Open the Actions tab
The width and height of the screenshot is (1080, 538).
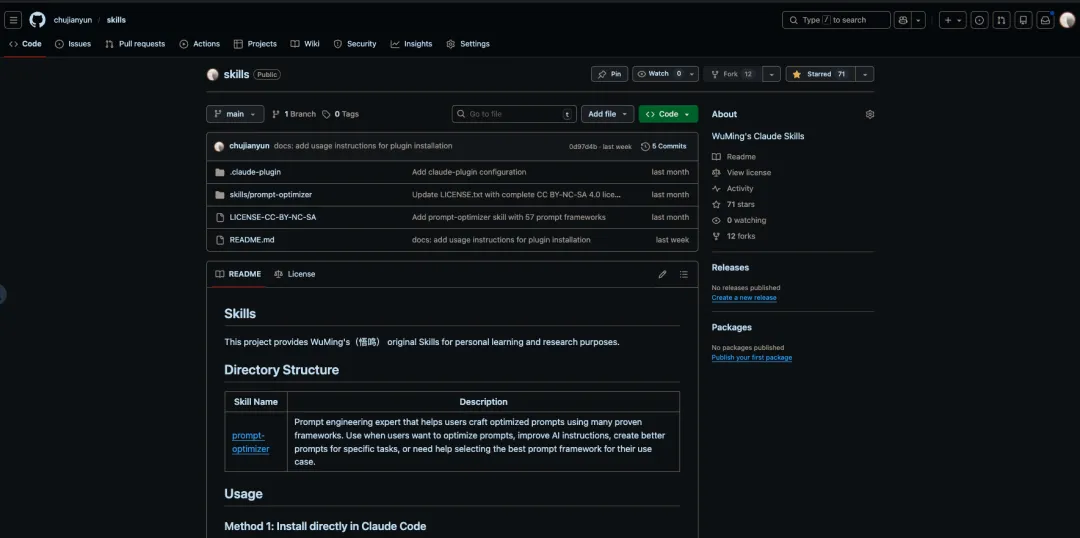(x=200, y=43)
